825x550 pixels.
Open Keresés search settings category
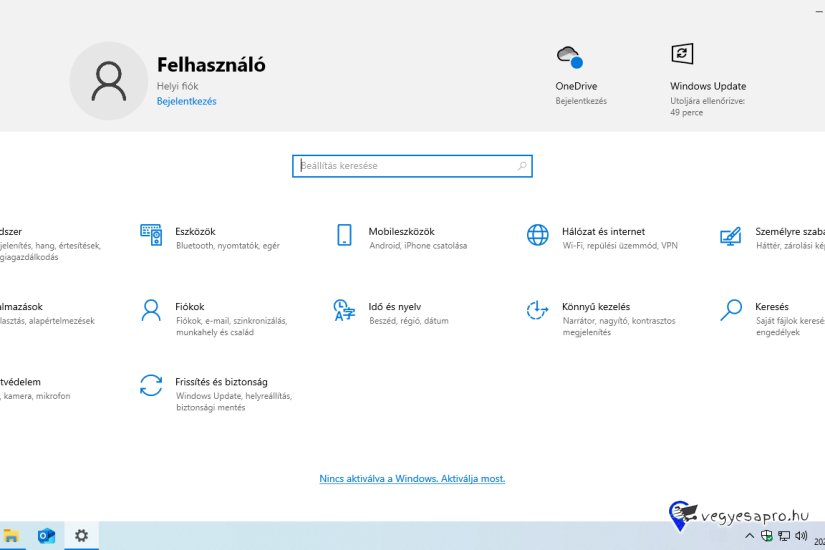(x=772, y=307)
